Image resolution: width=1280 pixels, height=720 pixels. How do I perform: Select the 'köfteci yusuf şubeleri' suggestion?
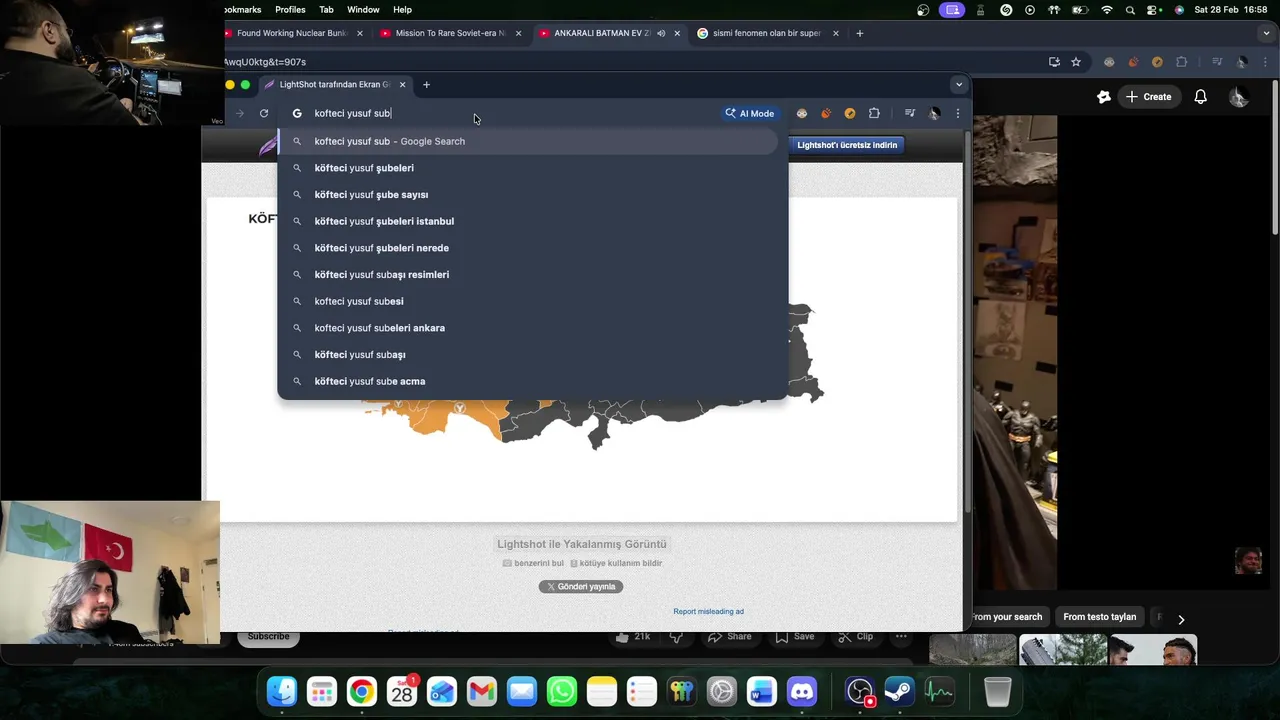point(532,168)
